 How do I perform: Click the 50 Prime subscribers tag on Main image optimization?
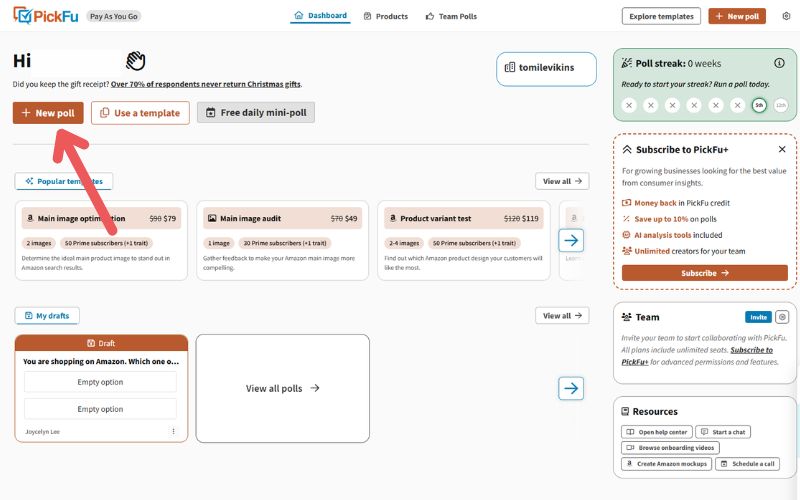(106, 243)
